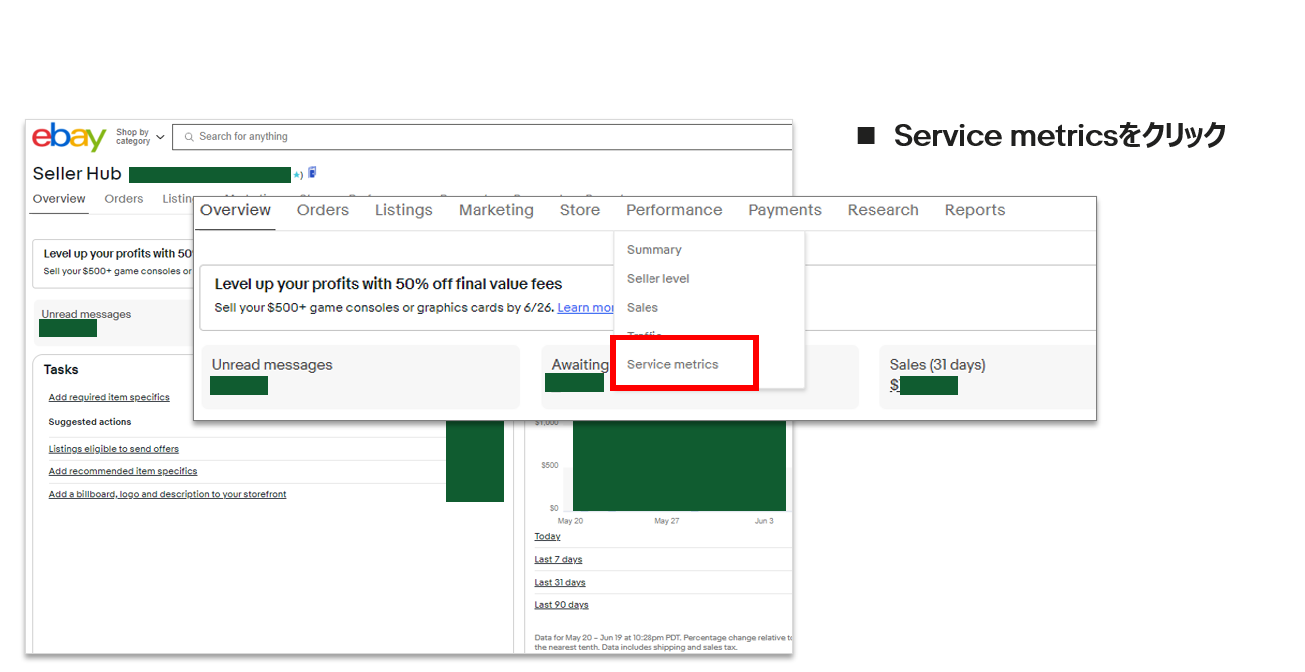Click the Suggested actions label

90,422
